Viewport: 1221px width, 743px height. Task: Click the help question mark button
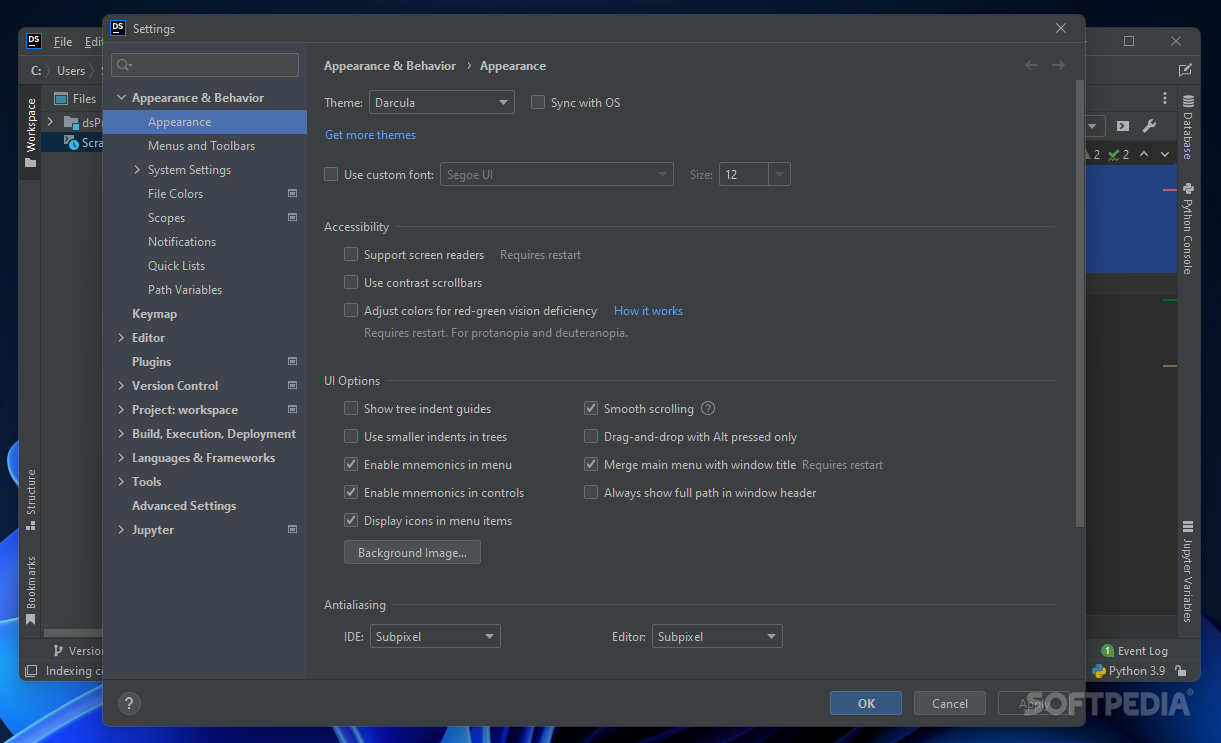point(129,703)
